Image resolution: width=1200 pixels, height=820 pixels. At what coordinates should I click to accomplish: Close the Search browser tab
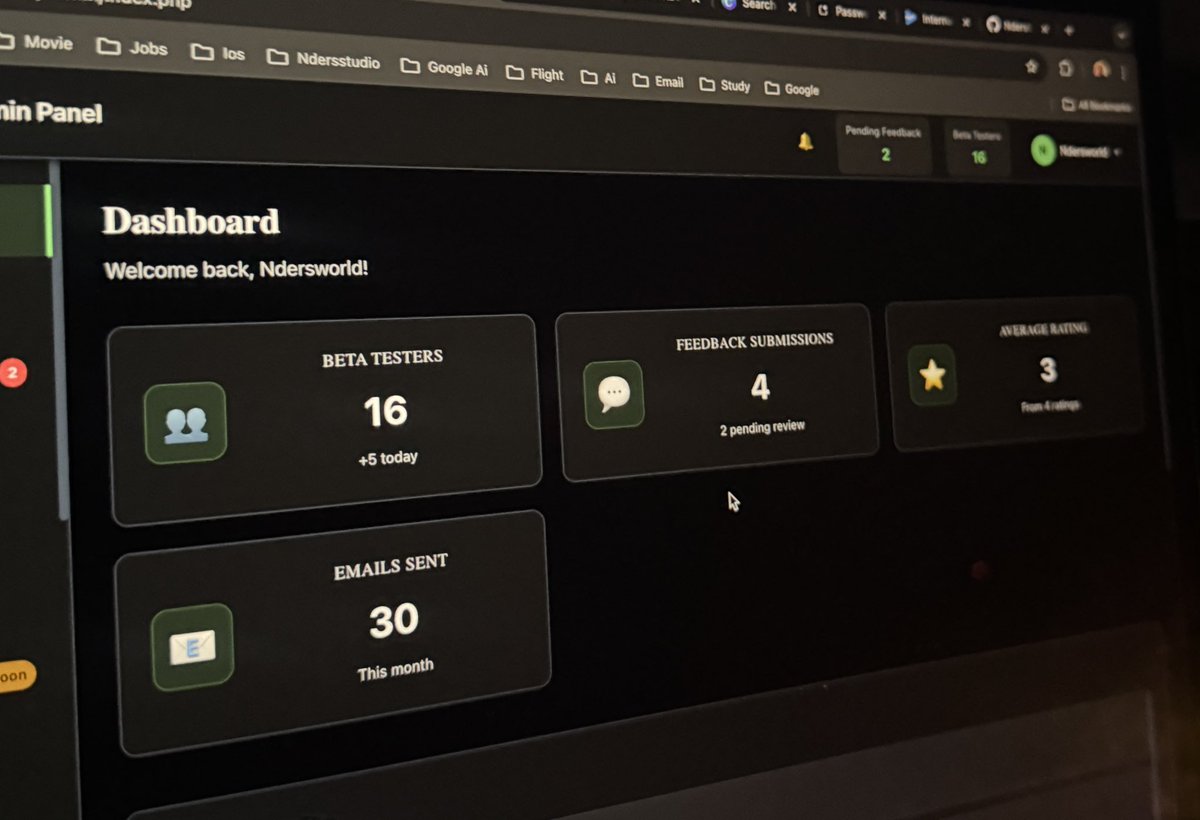point(792,7)
